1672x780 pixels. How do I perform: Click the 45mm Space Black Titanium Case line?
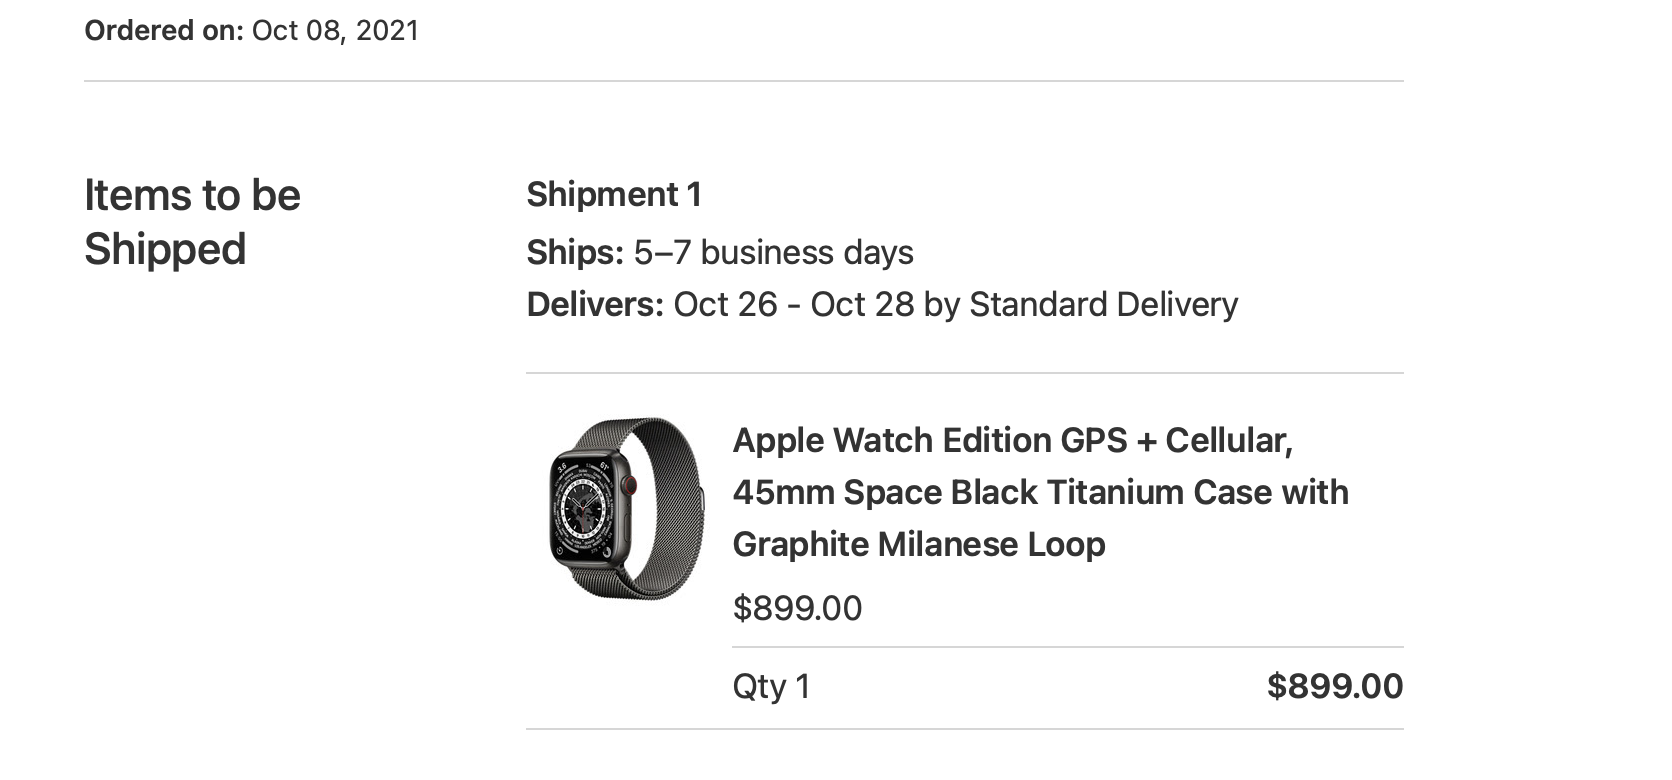click(x=1040, y=492)
